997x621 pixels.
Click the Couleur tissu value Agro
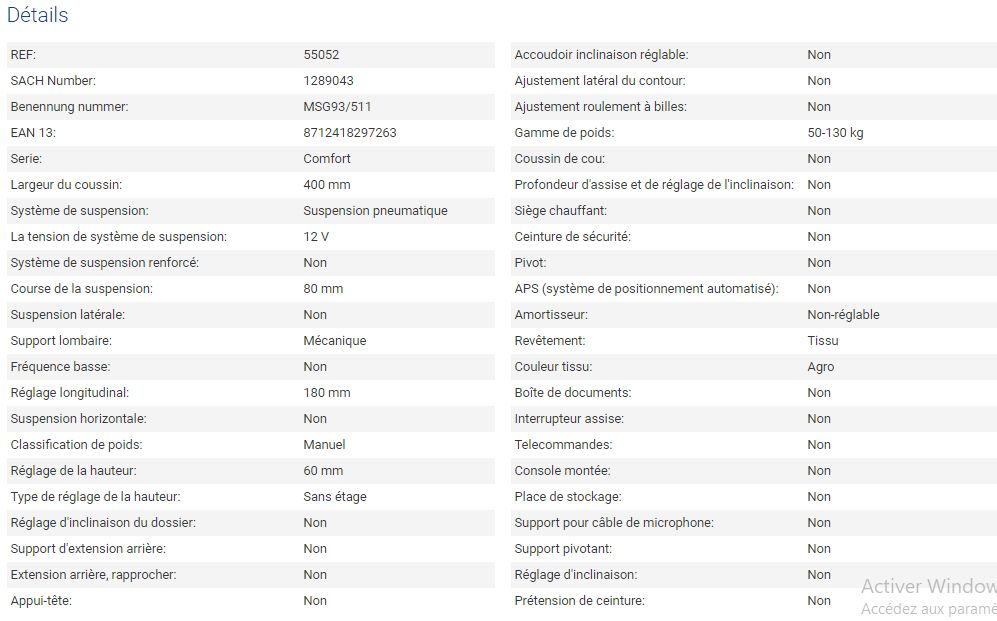click(820, 367)
